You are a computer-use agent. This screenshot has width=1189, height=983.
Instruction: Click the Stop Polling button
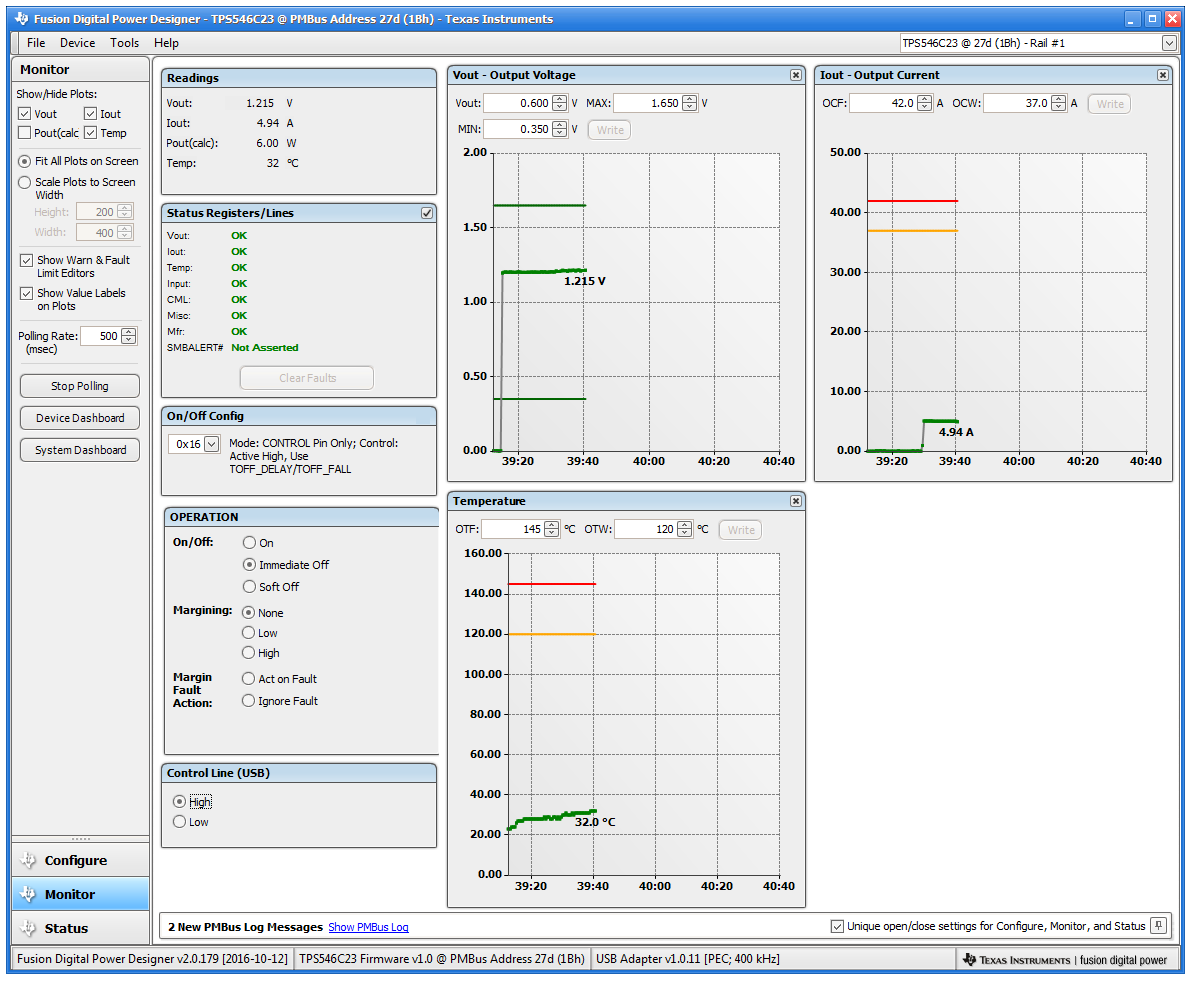[79, 385]
